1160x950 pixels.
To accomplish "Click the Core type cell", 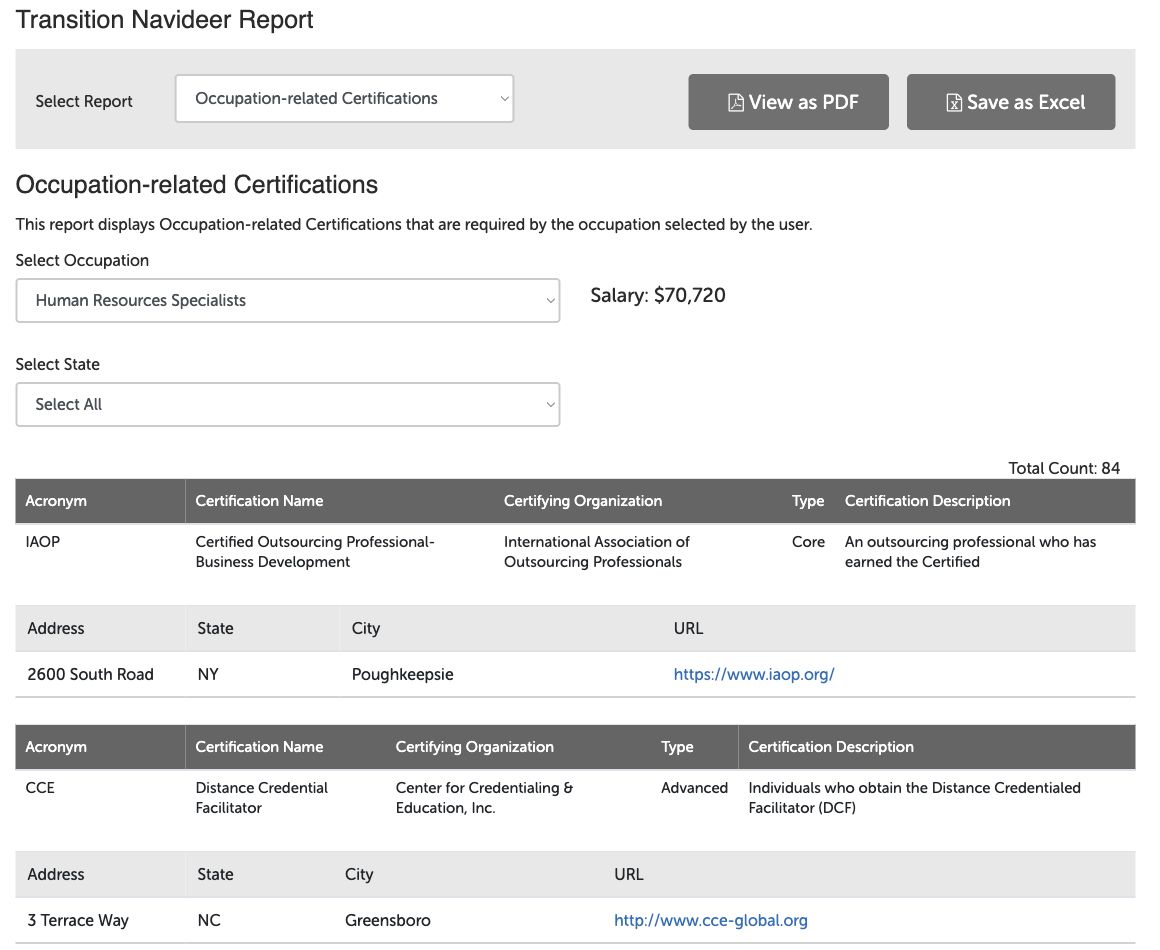I will (808, 542).
